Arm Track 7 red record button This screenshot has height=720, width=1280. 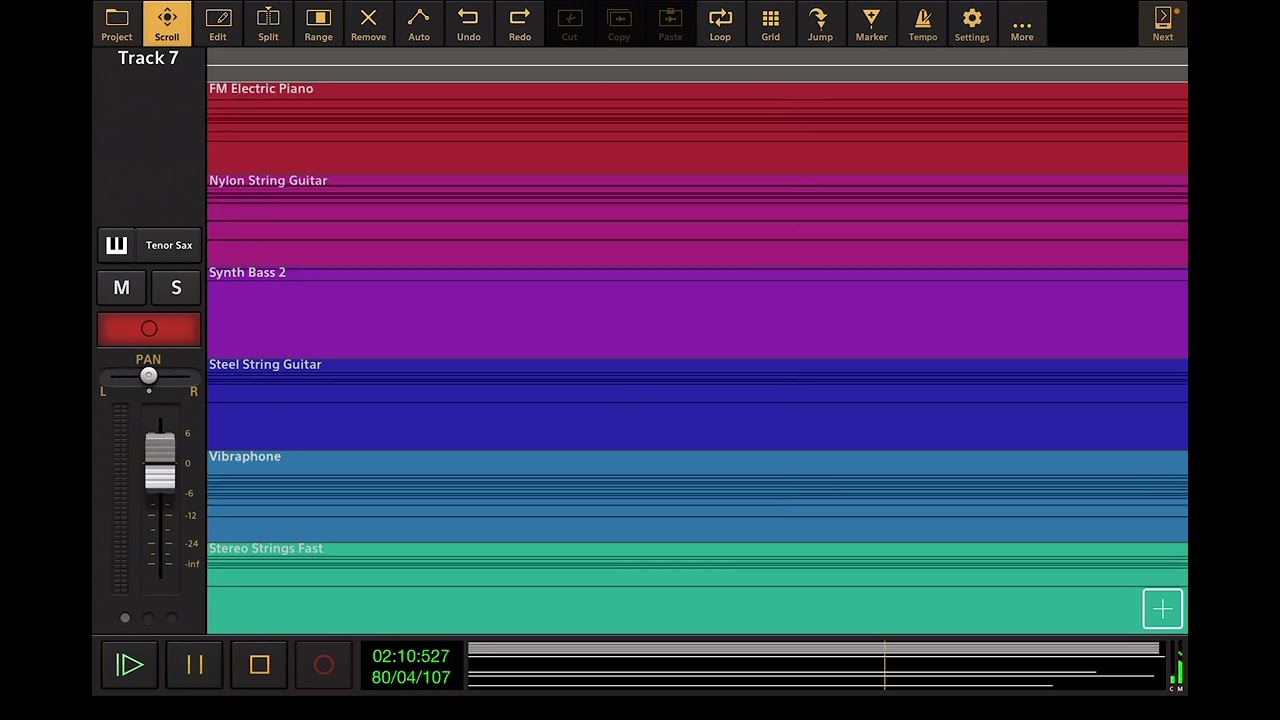[x=149, y=329]
